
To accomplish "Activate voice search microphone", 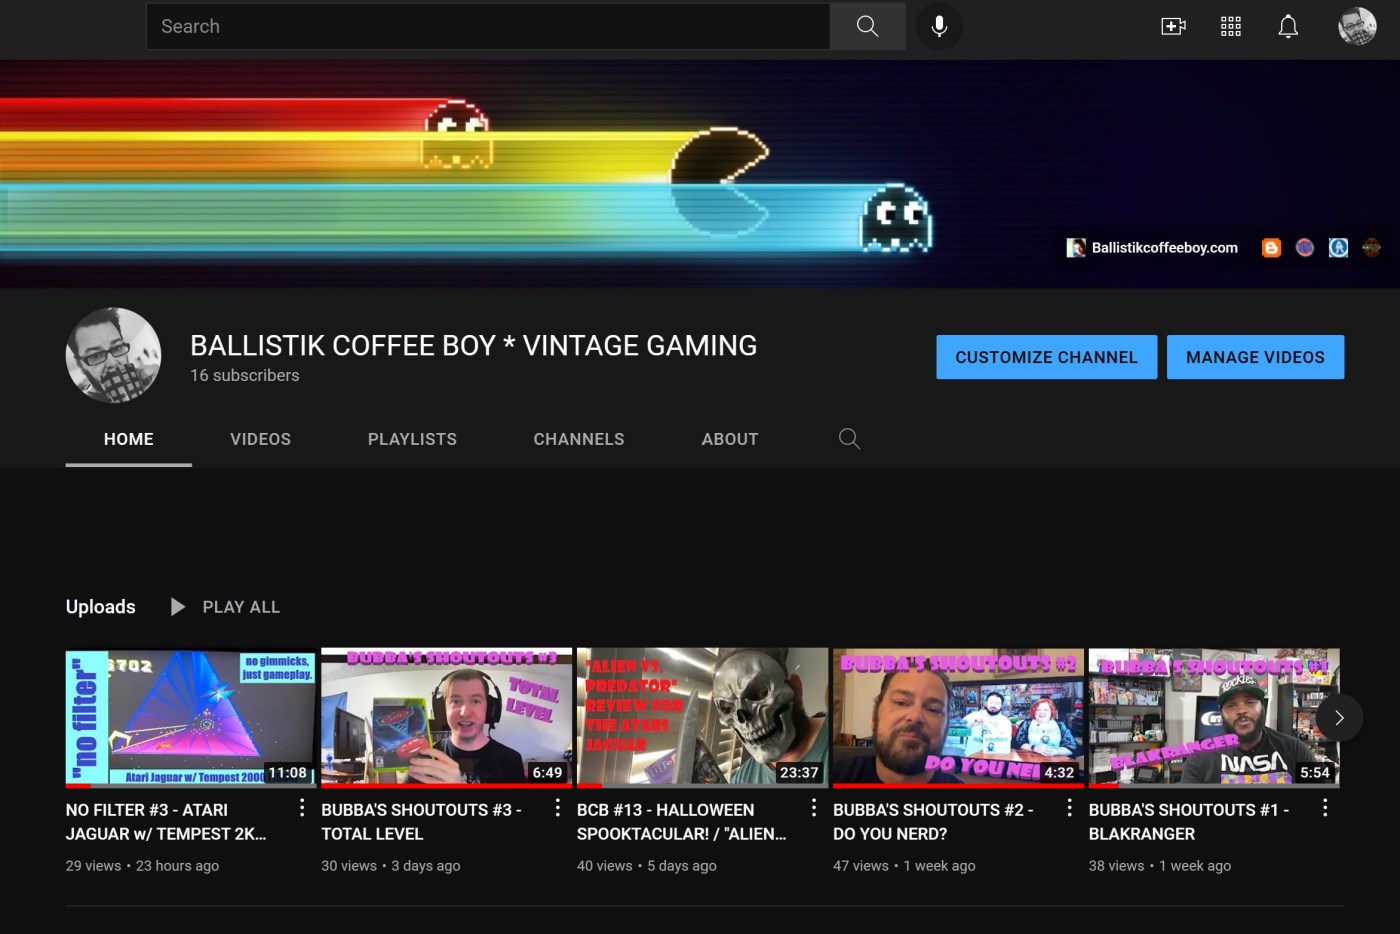I will coord(939,26).
